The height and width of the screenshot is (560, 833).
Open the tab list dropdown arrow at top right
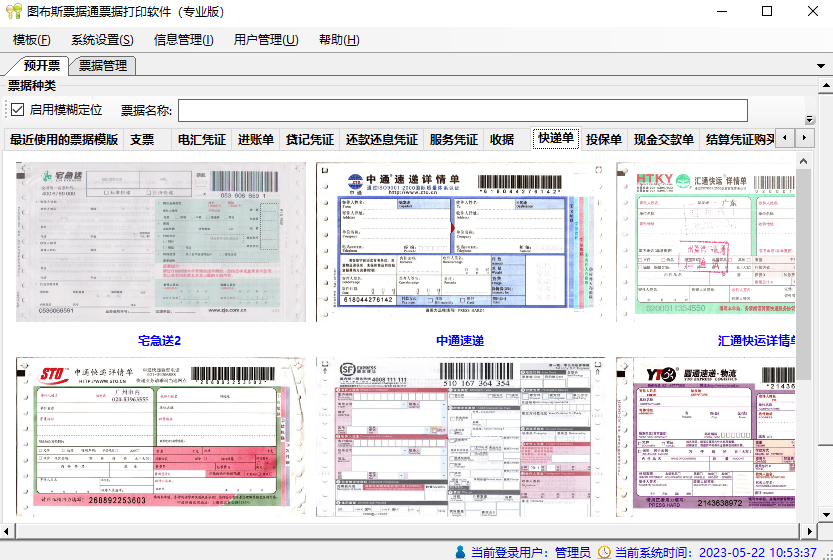[x=820, y=66]
